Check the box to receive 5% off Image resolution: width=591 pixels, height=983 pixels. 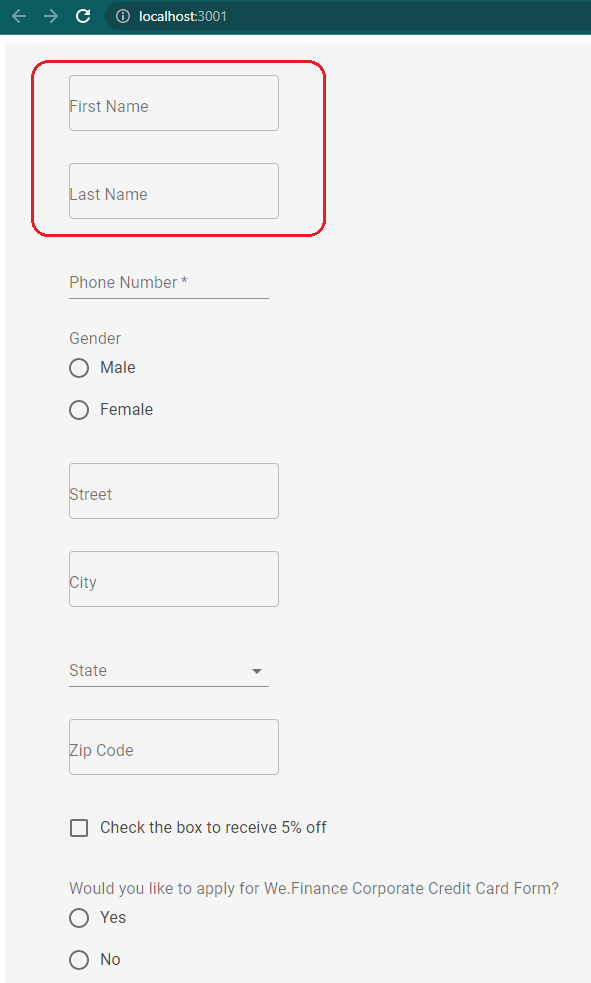(79, 828)
